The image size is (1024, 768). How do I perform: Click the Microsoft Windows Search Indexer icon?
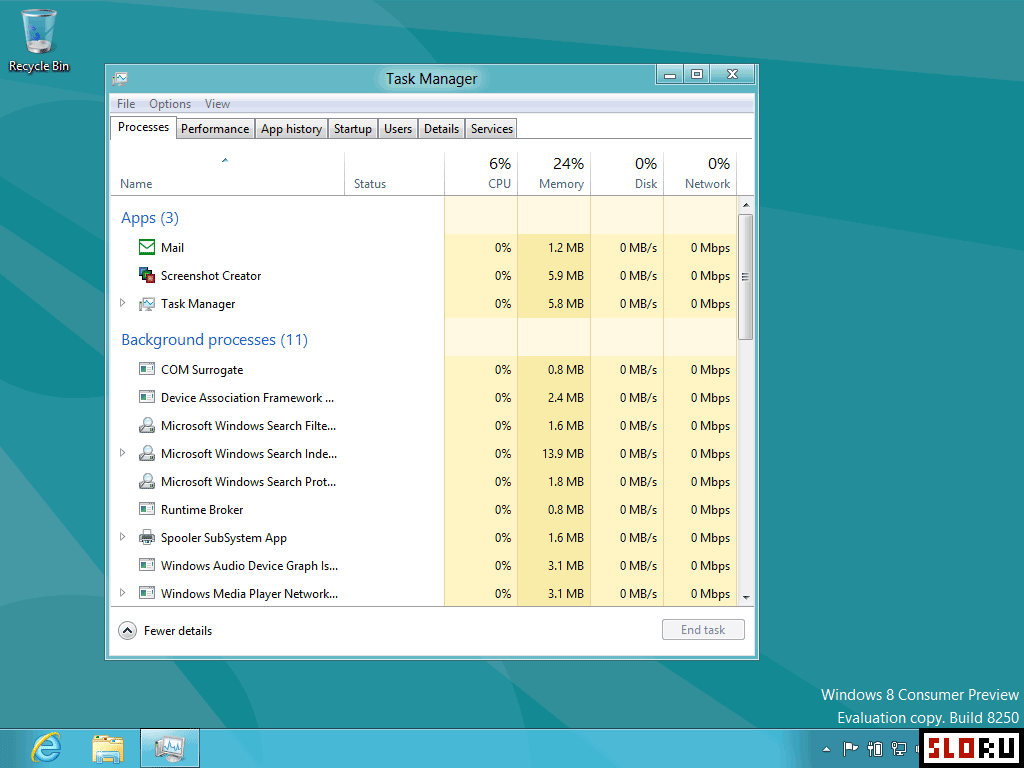147,454
